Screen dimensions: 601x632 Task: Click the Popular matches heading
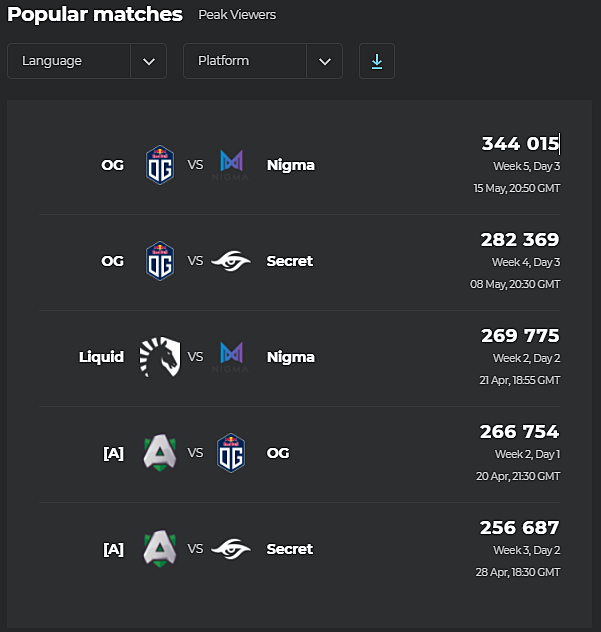95,15
